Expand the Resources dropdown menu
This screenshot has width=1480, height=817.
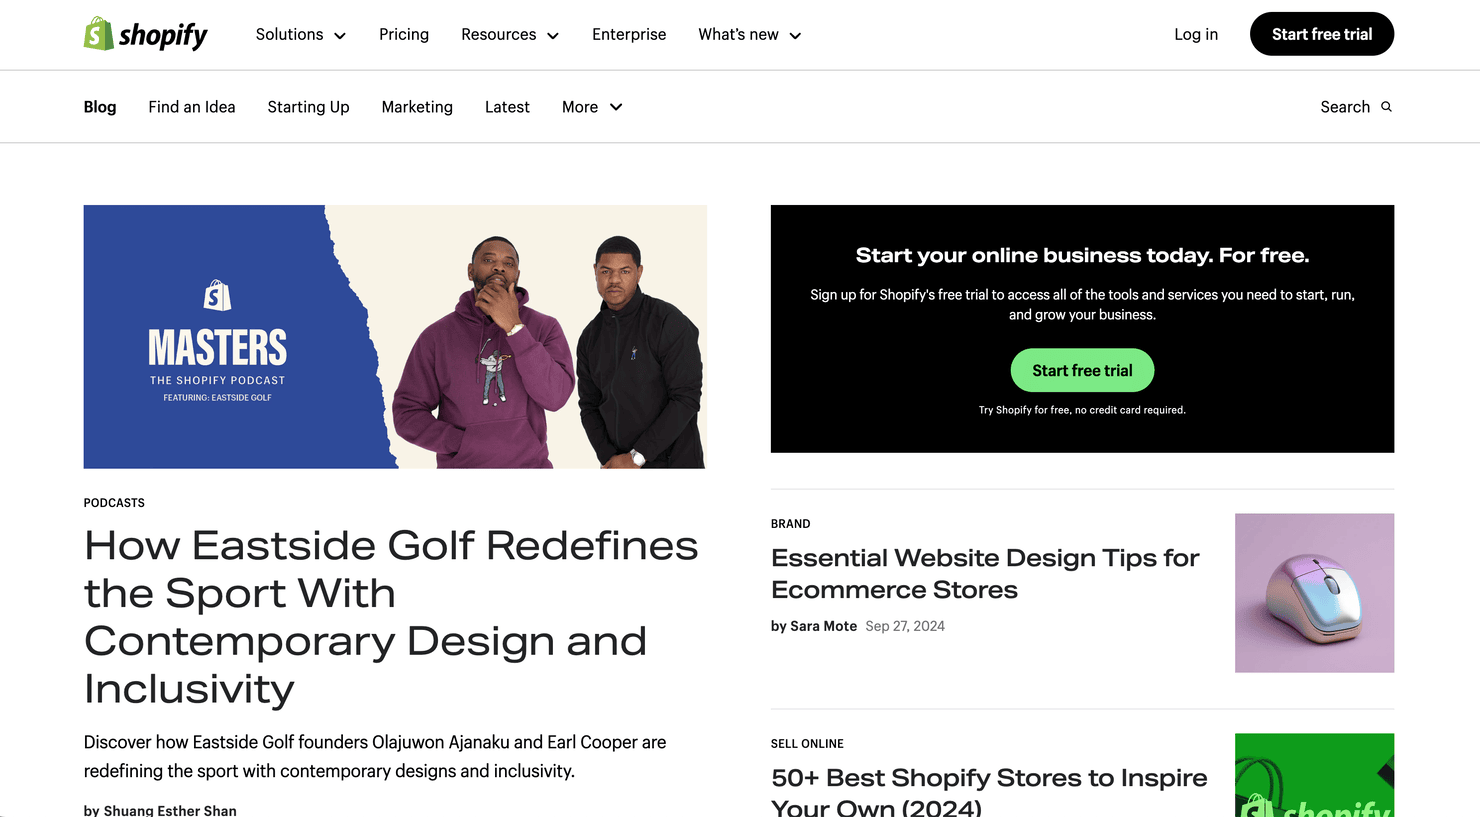[509, 34]
